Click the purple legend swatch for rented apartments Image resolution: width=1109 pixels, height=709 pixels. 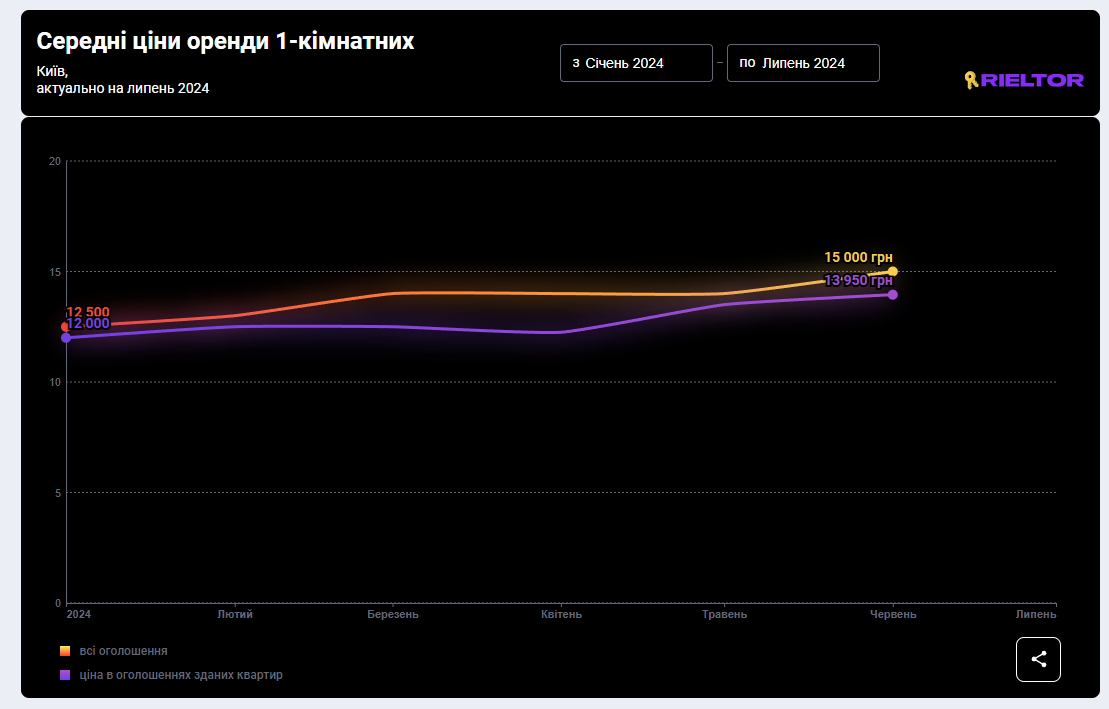65,675
